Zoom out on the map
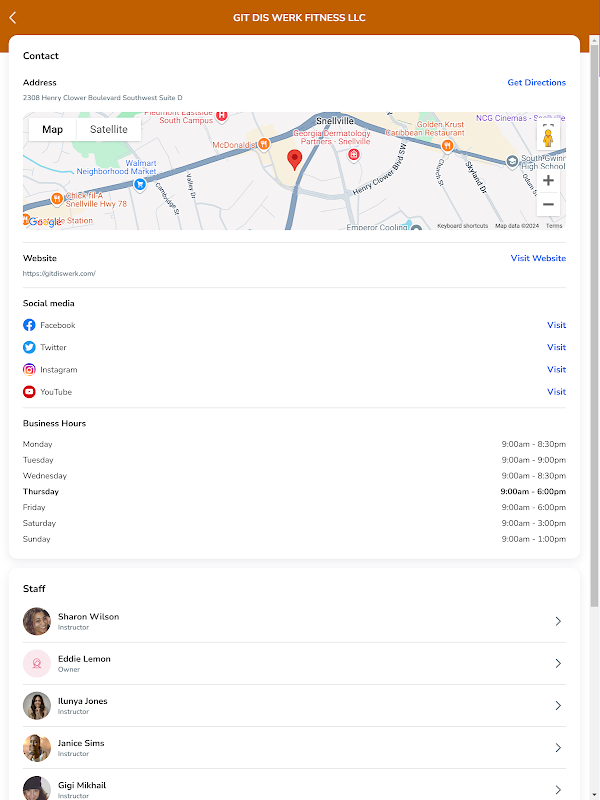 coord(548,204)
